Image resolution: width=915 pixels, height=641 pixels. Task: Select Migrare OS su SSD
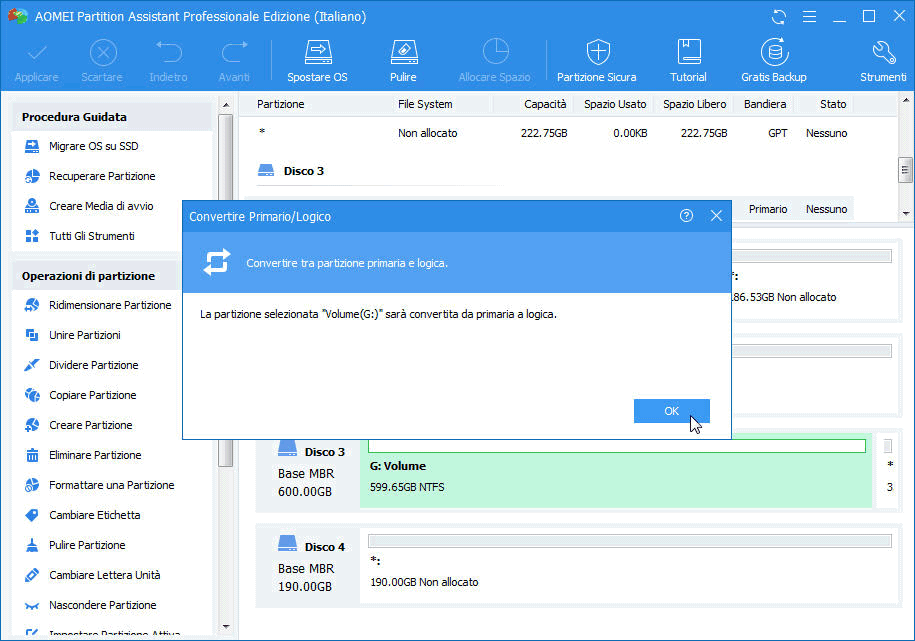(82, 146)
